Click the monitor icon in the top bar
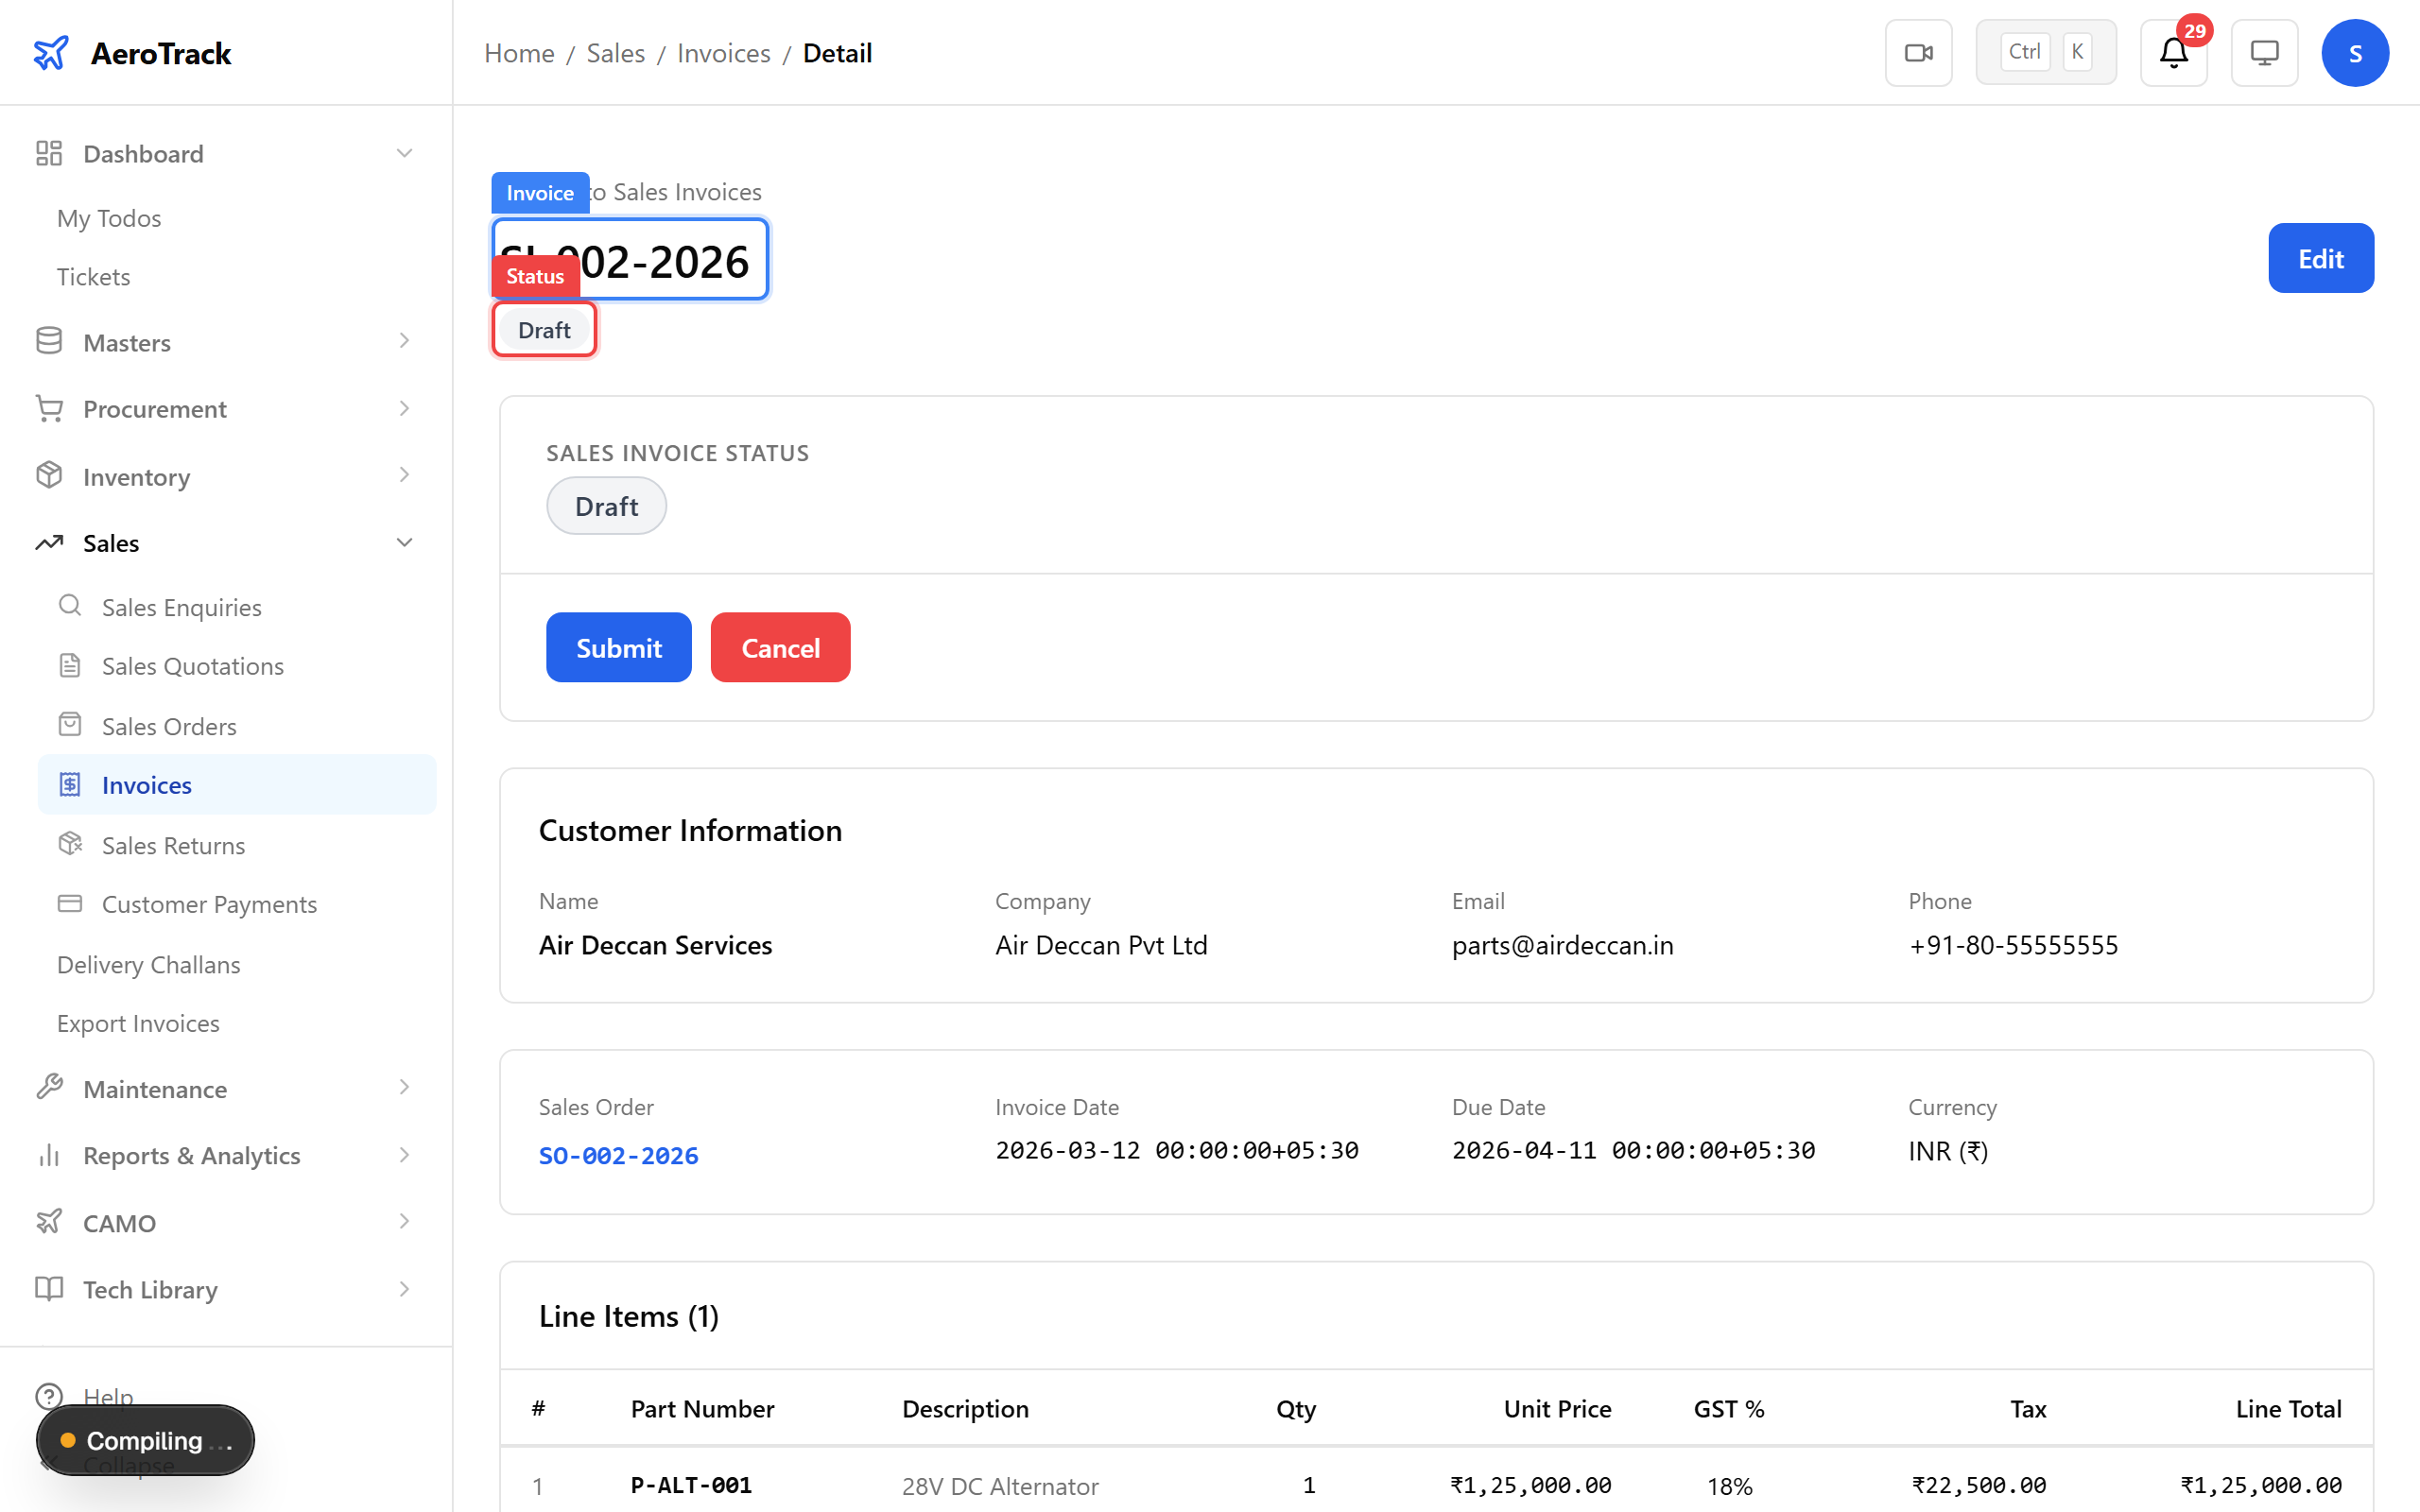2420x1512 pixels. (2264, 52)
